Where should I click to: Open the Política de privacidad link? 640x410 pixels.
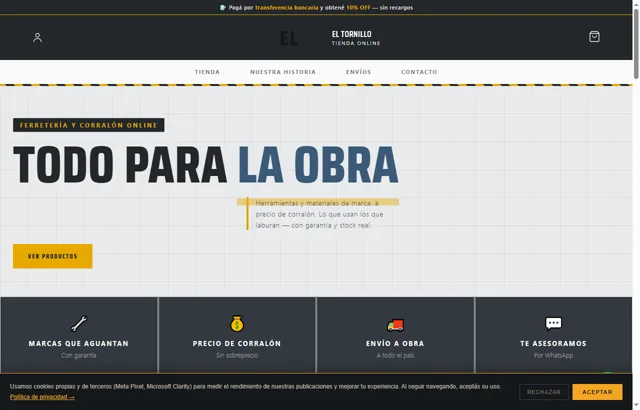click(42, 397)
